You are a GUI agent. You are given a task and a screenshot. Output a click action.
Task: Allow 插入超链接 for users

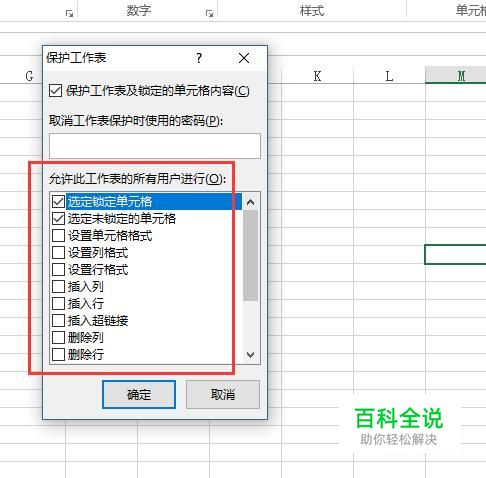58,321
